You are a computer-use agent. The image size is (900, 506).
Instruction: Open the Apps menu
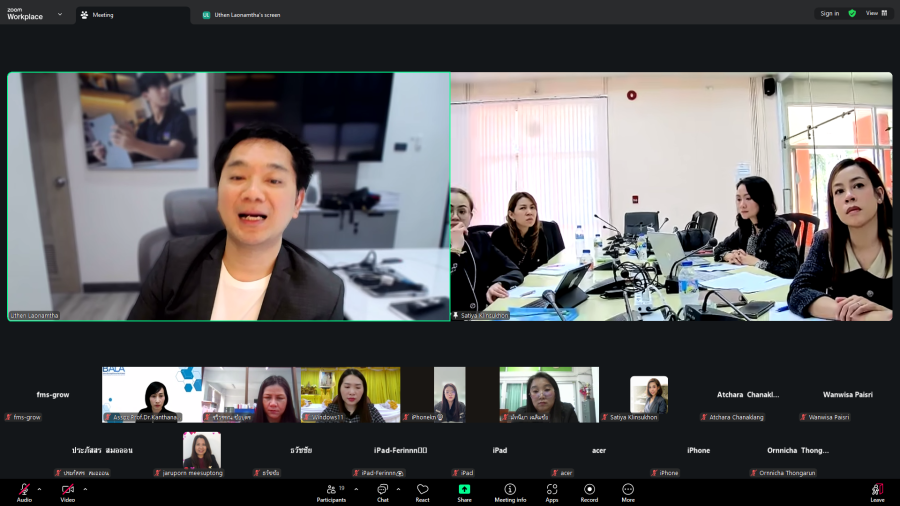[551, 490]
